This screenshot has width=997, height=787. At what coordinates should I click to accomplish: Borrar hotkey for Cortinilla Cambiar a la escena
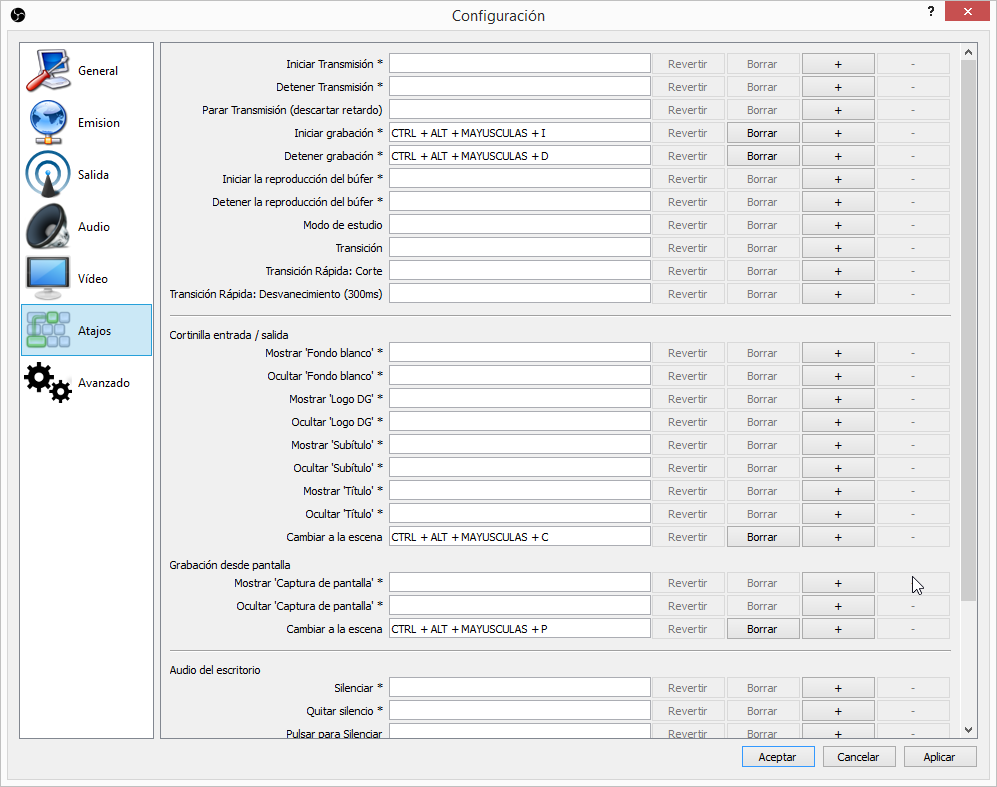(762, 537)
